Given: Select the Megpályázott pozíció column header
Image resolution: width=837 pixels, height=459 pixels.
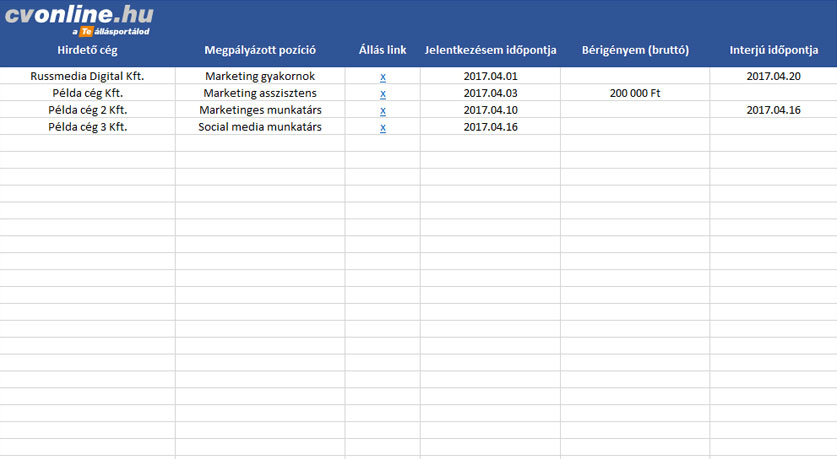Looking at the screenshot, I should click(260, 50).
